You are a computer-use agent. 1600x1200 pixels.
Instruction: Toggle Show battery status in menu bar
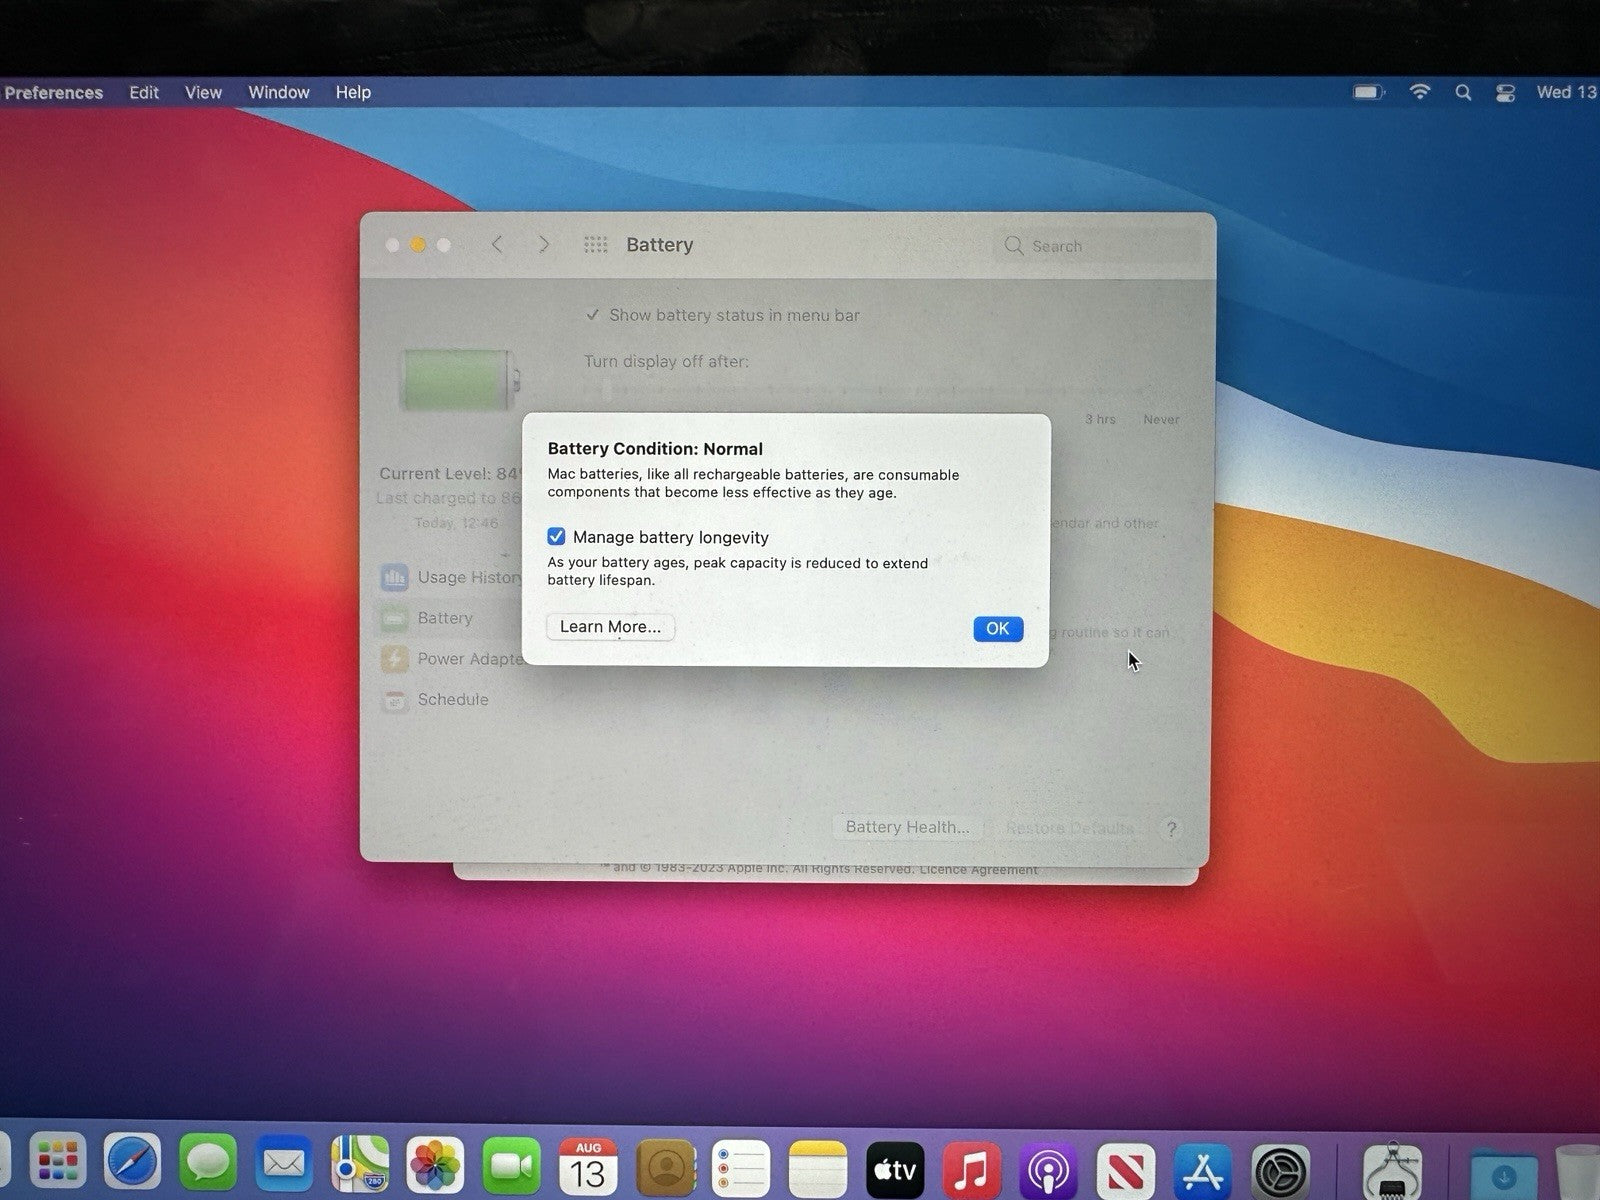click(593, 315)
